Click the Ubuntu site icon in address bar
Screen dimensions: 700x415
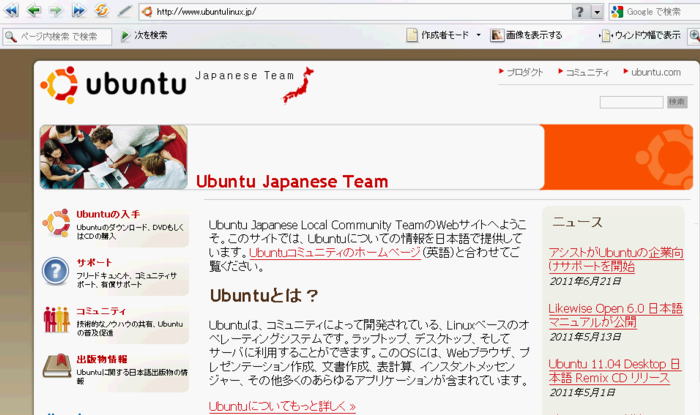tap(147, 12)
